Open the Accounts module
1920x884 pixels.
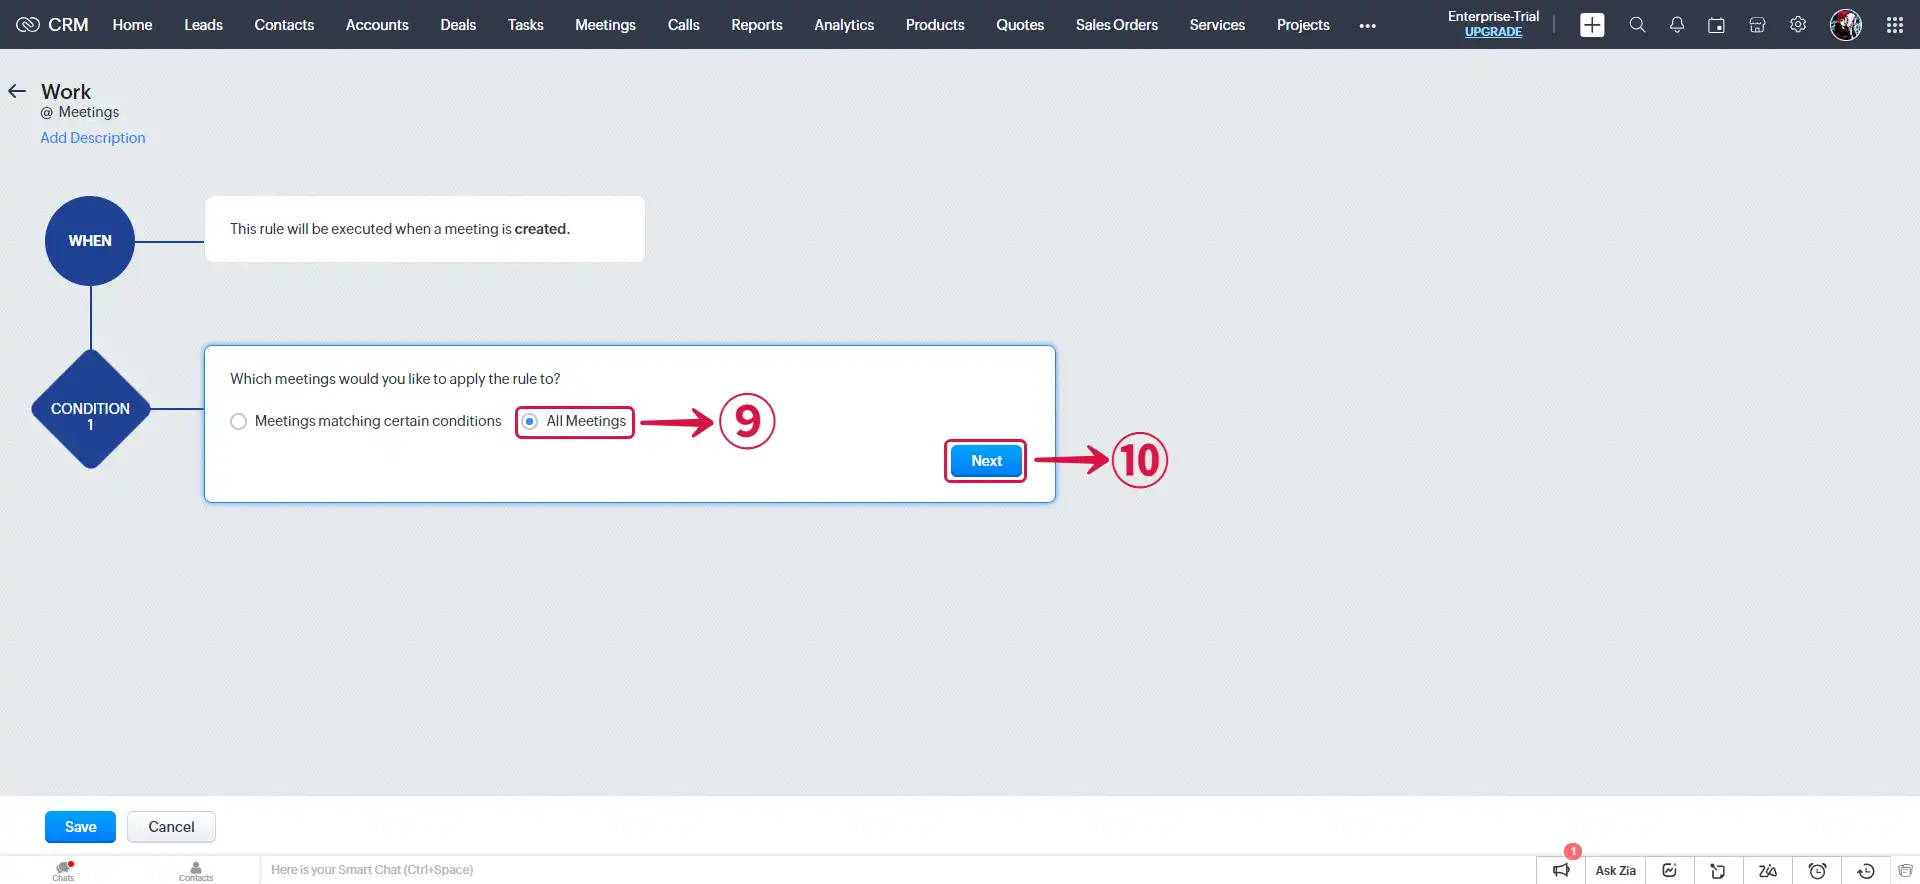(377, 25)
